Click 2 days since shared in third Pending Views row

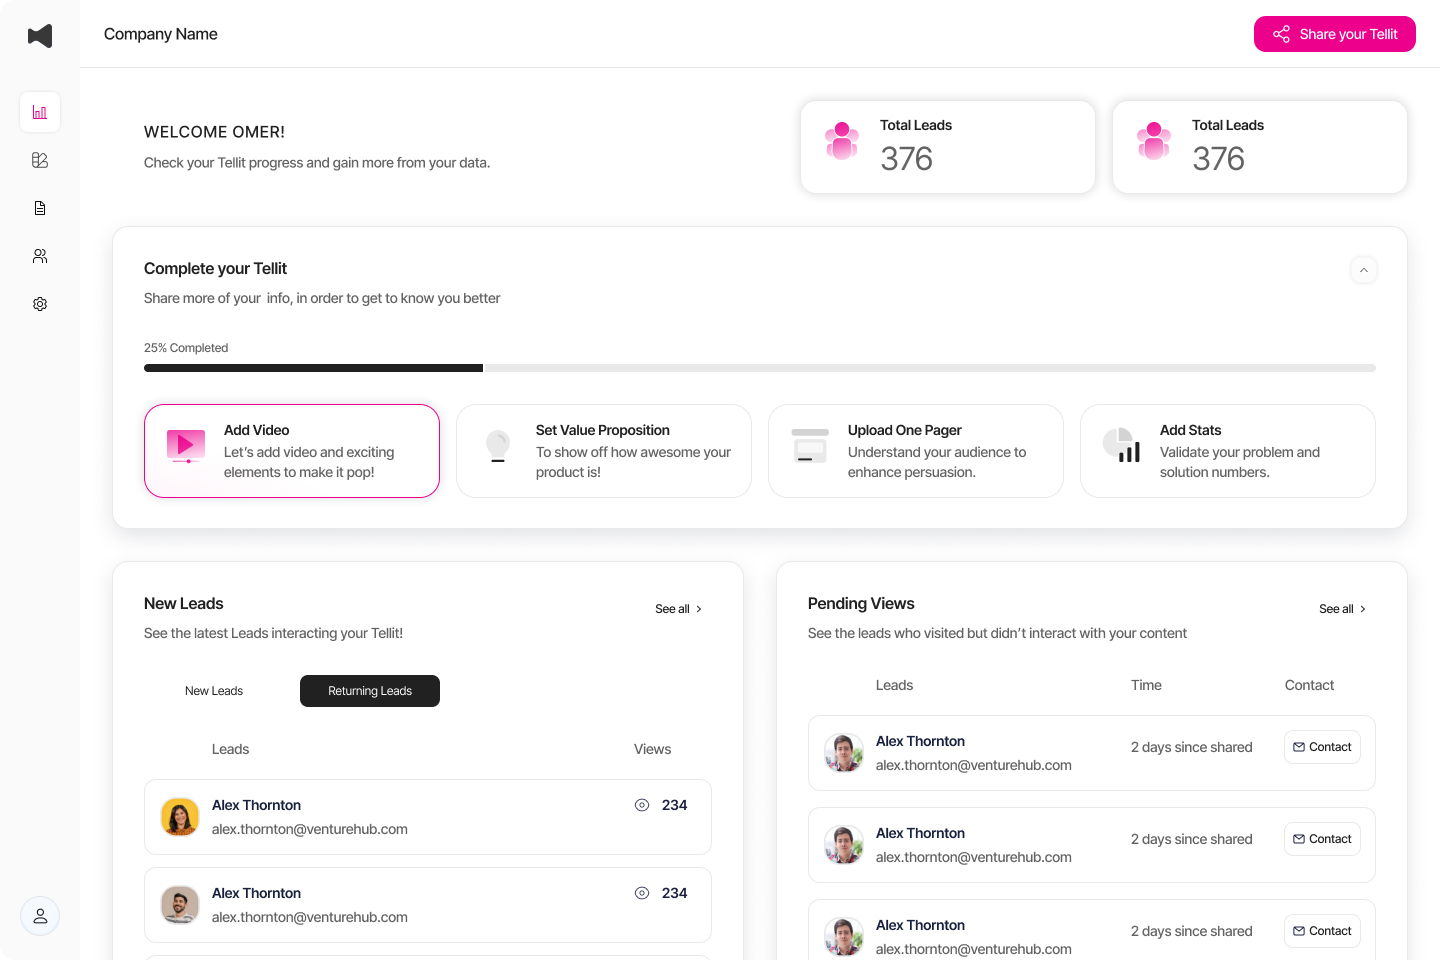(x=1191, y=931)
